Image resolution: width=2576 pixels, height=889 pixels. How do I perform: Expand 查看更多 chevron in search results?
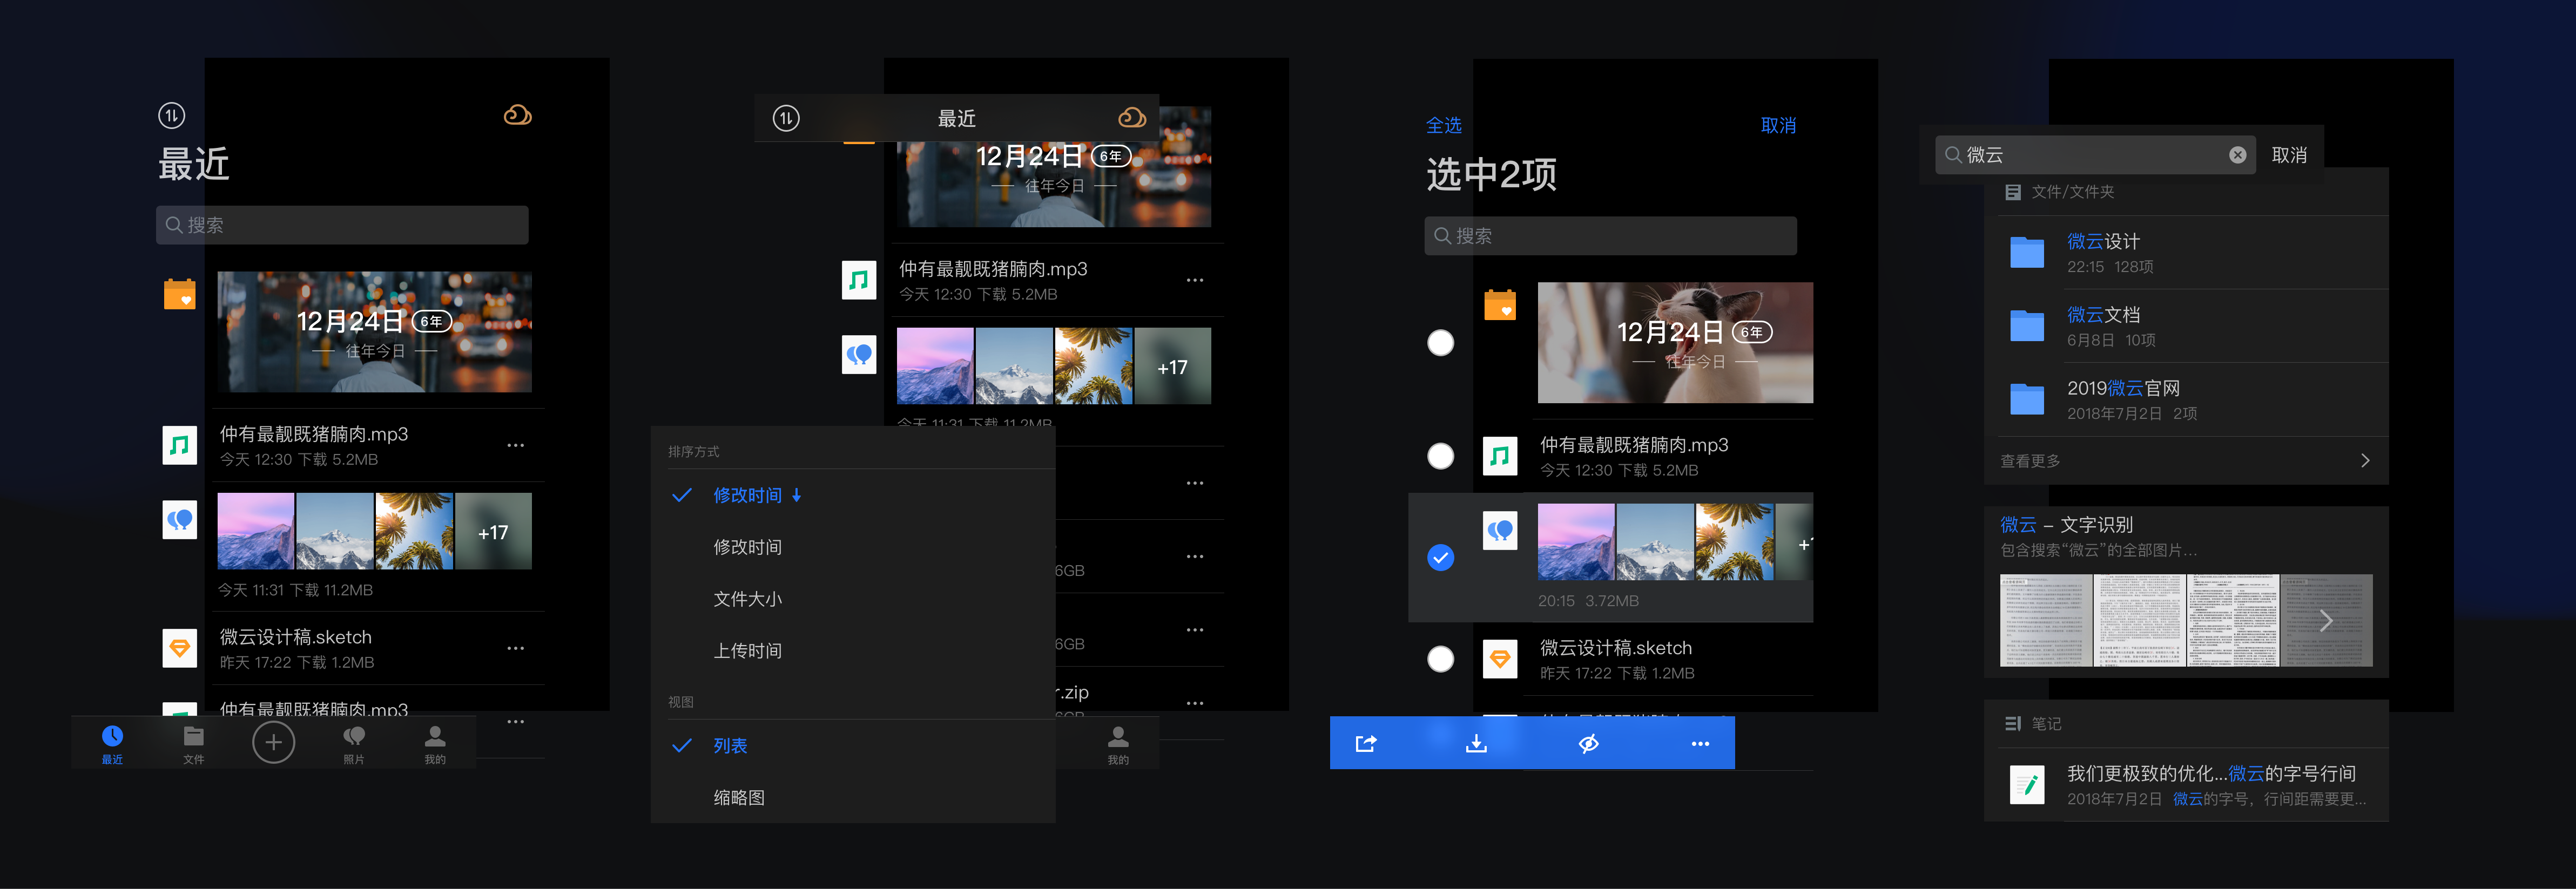pos(2365,460)
